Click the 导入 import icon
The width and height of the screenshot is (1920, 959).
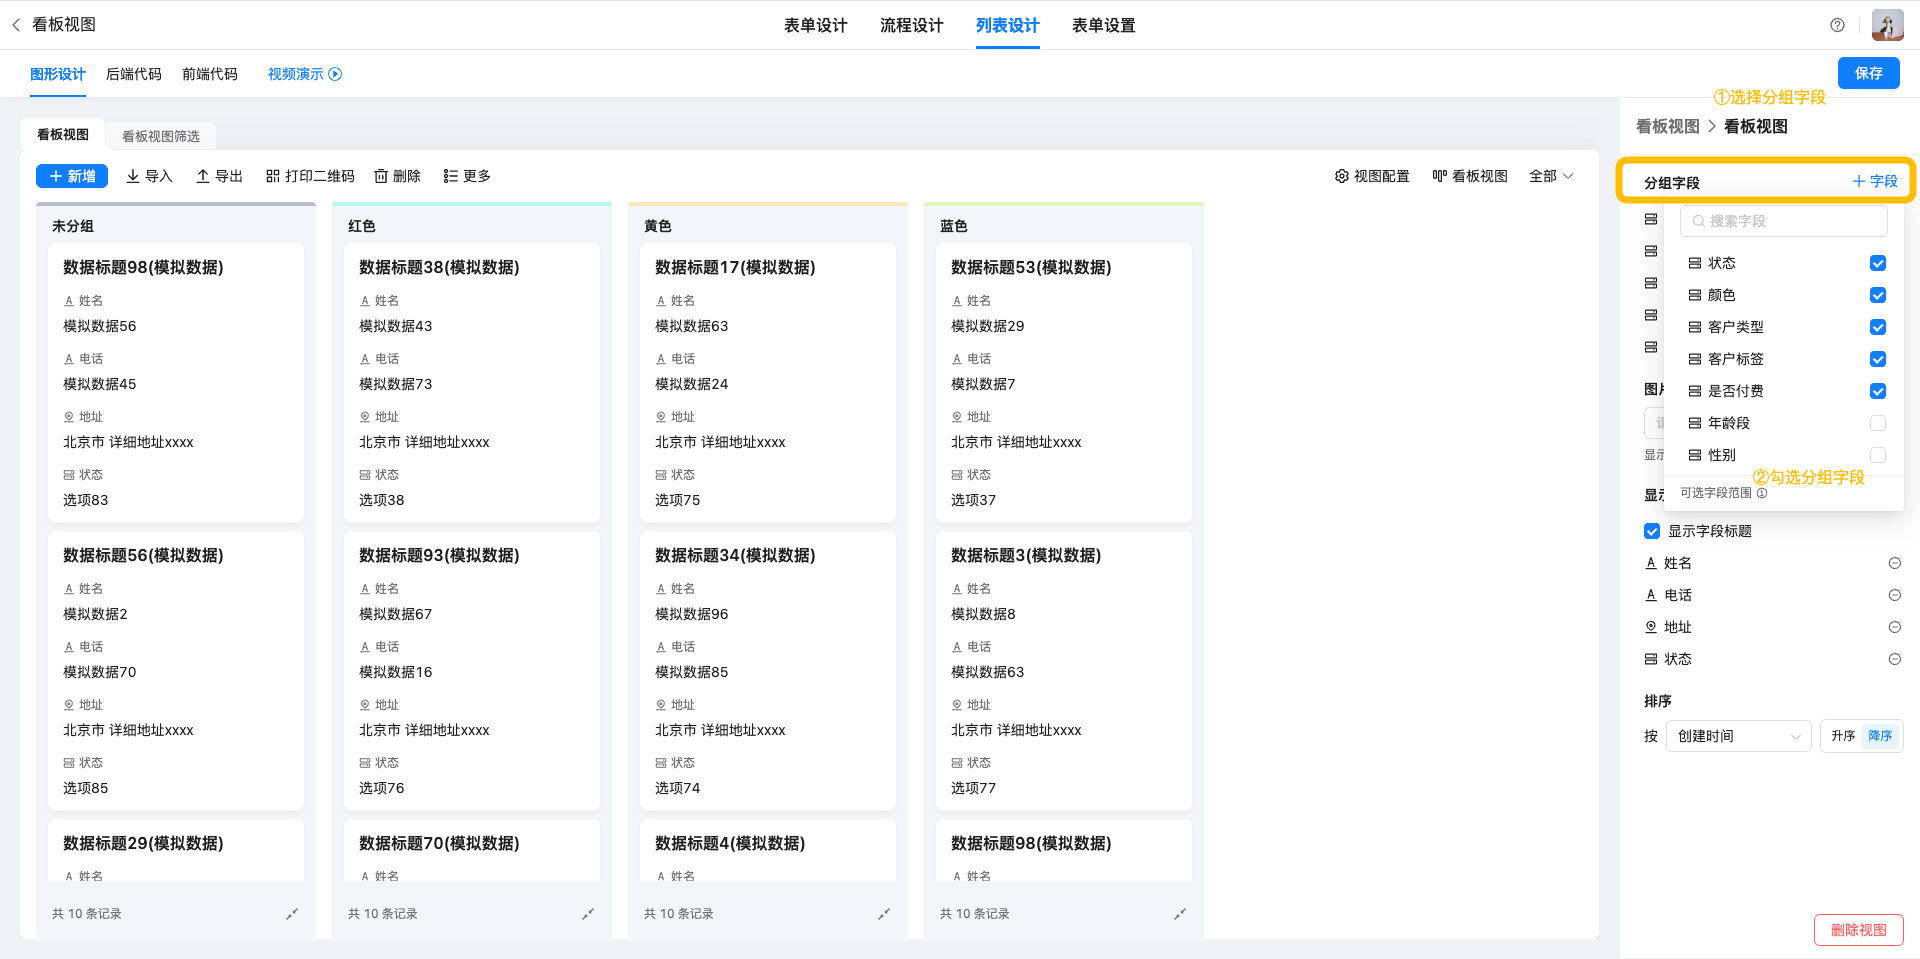pos(133,176)
